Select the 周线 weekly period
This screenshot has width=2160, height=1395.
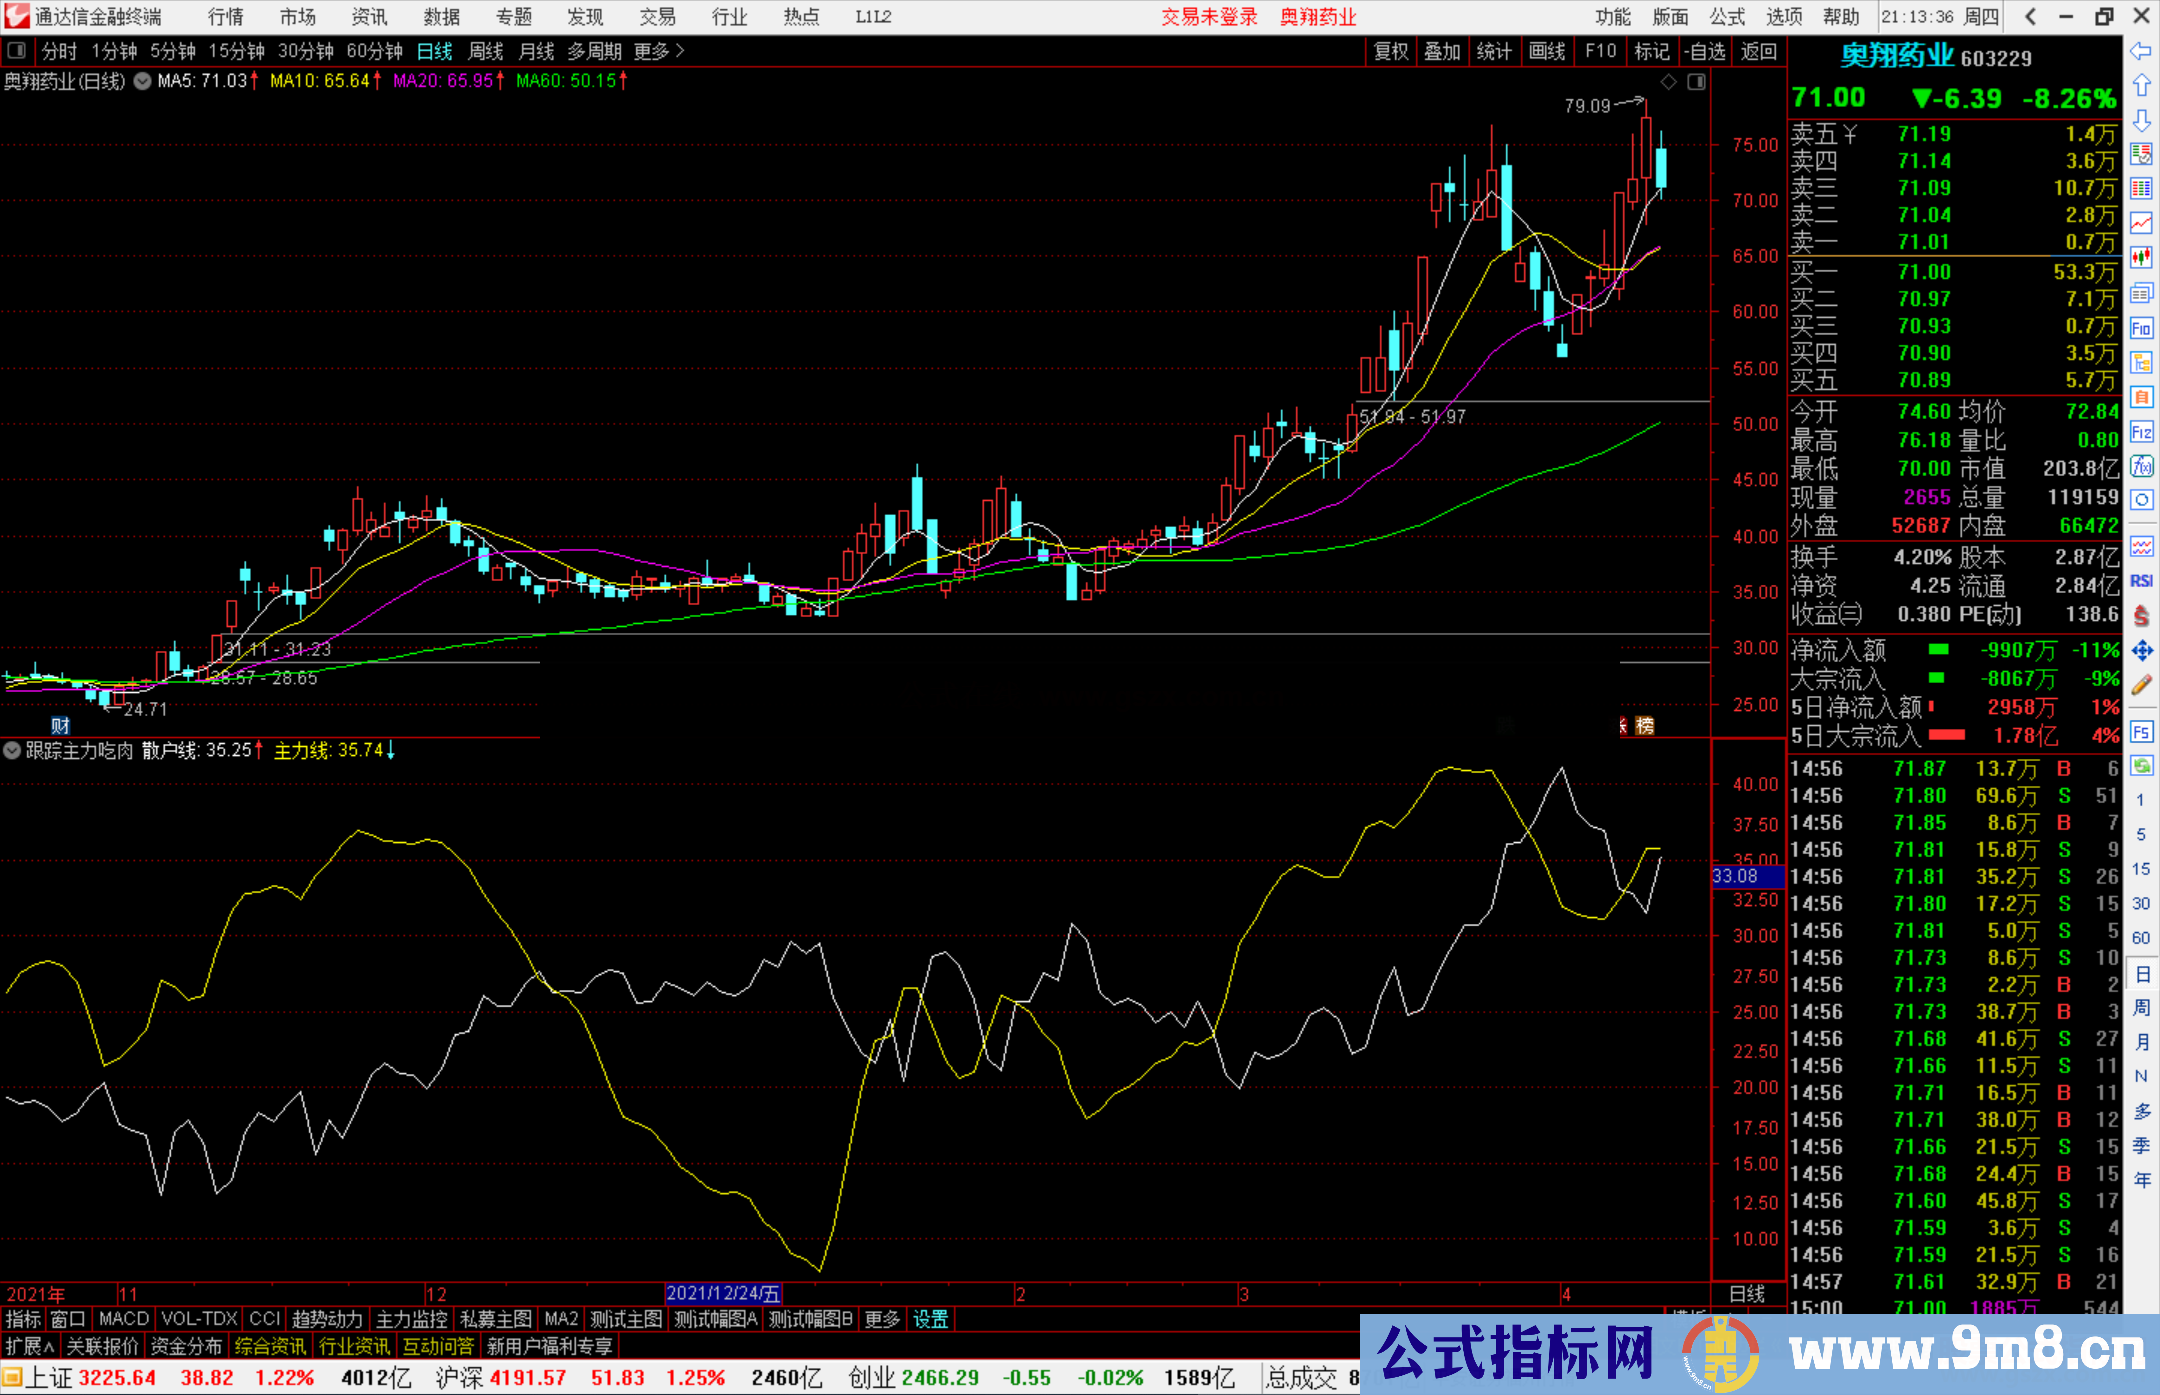486,51
